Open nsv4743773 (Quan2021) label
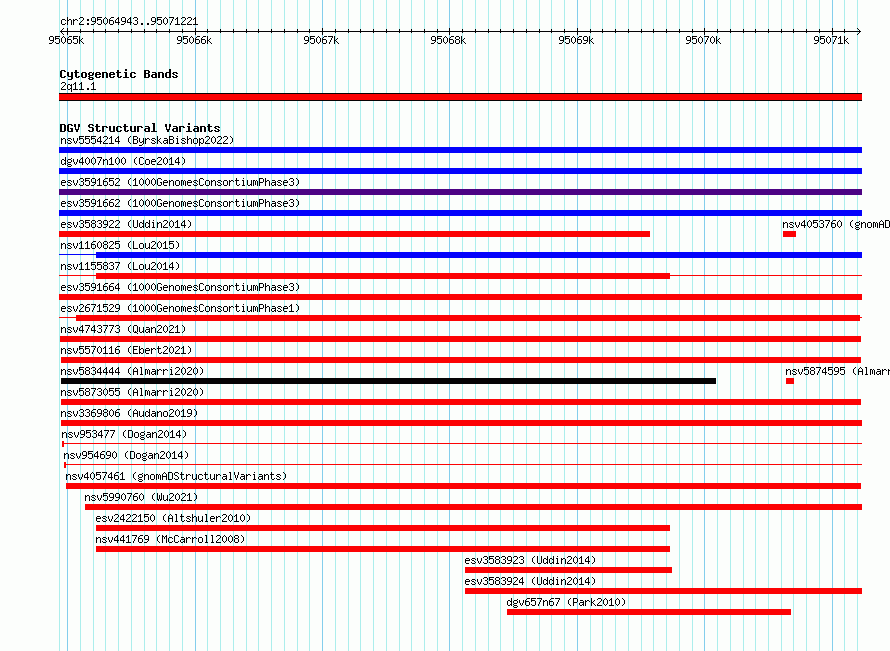 tap(123, 329)
